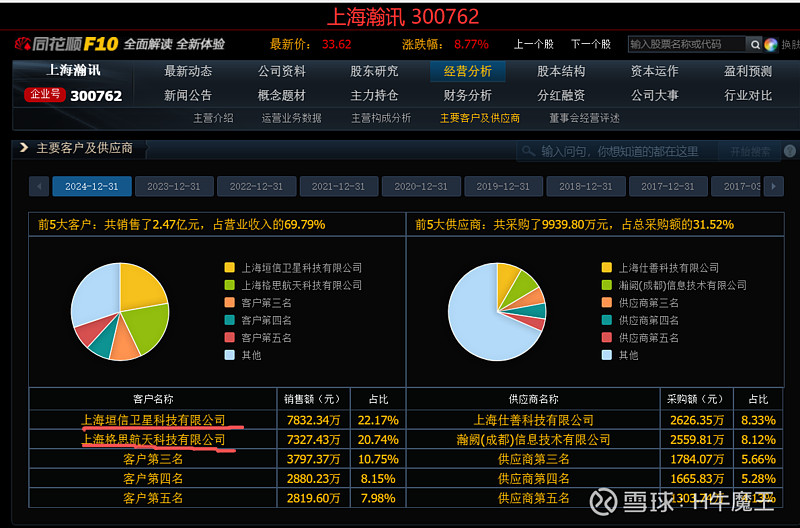Select the 2024-12-31 date tab
800x528 pixels.
coord(92,187)
